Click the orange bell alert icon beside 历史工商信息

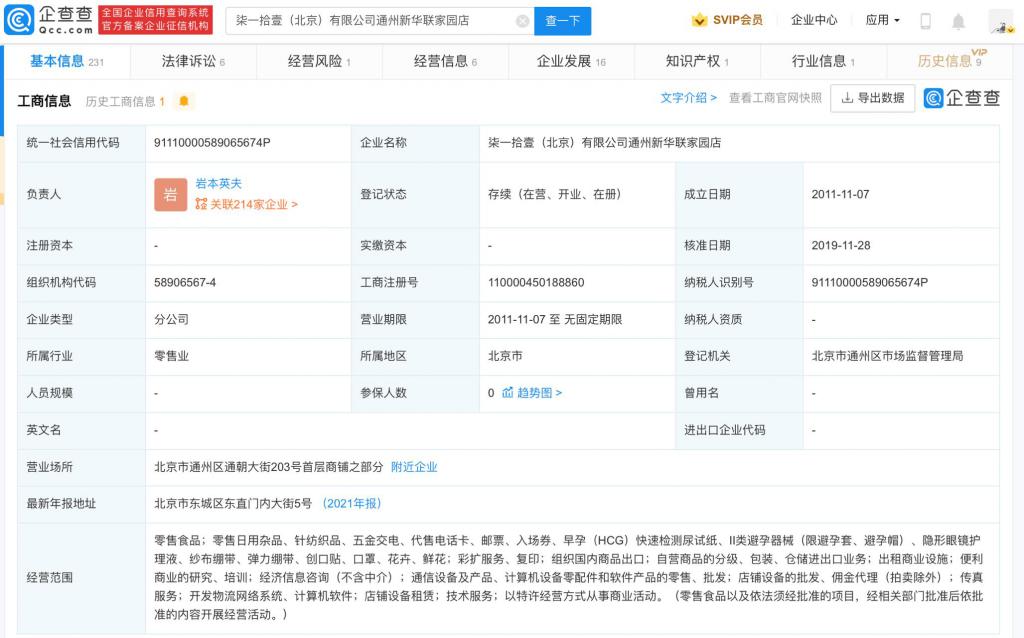[x=183, y=101]
